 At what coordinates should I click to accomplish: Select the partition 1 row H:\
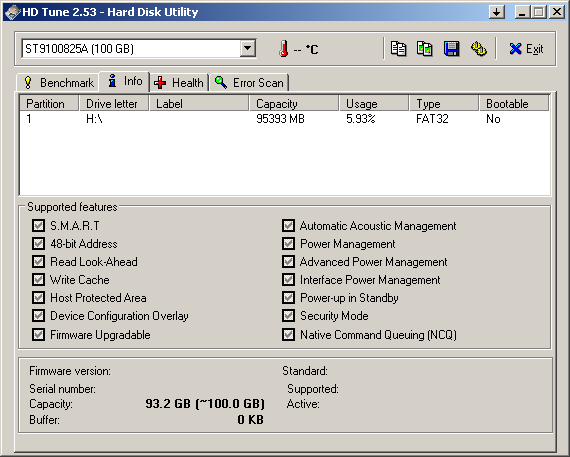(x=285, y=119)
